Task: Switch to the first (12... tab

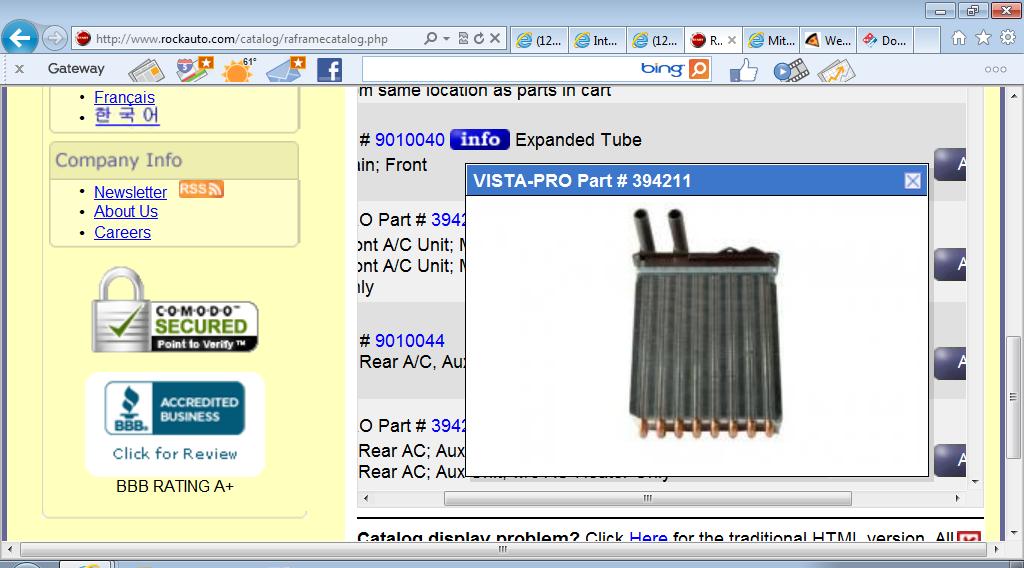Action: pyautogui.click(x=539, y=40)
